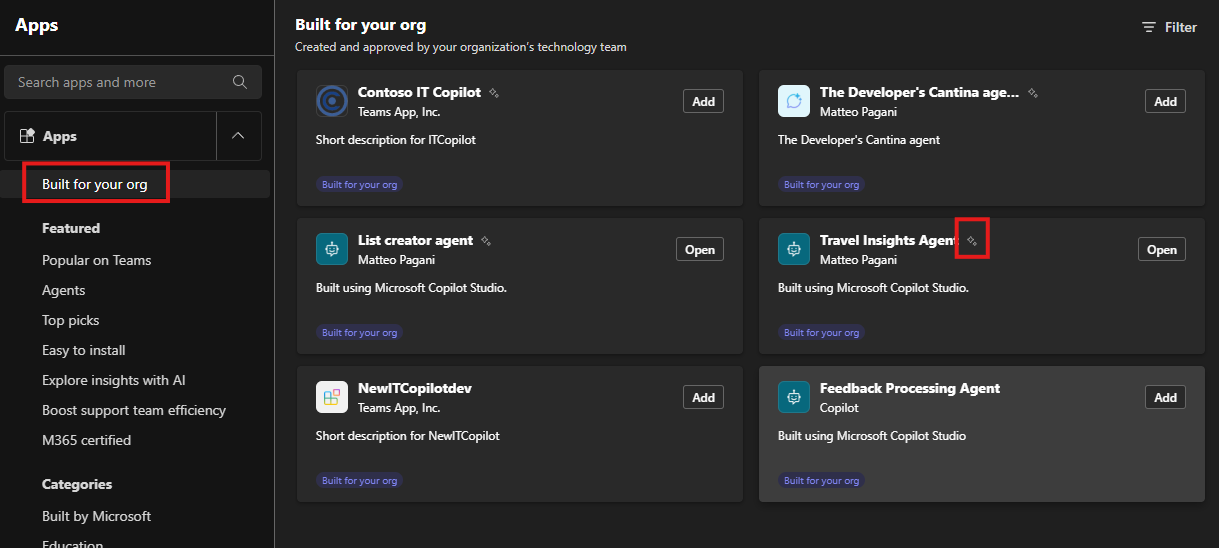
Task: Click the sparkle badge next to Contoso IT Copilot
Action: (x=494, y=93)
